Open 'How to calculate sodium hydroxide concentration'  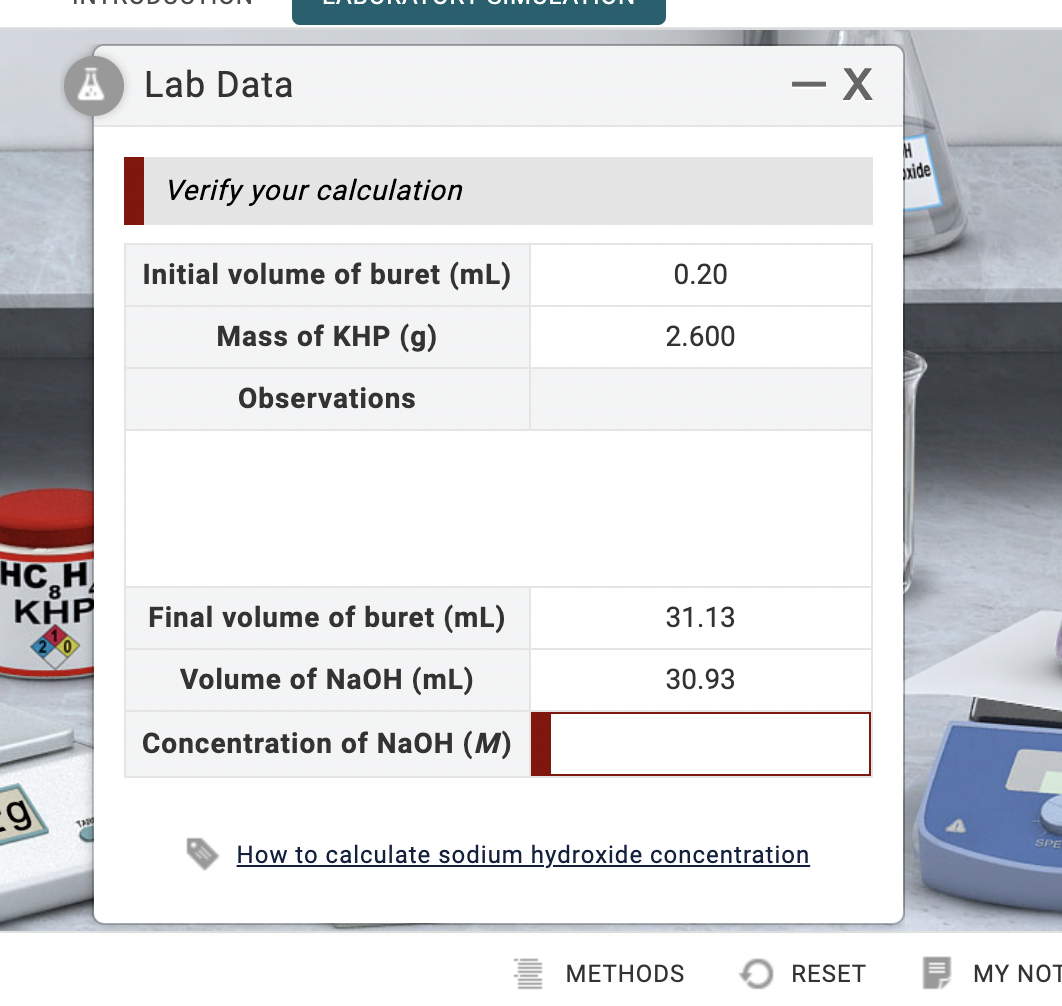522,855
